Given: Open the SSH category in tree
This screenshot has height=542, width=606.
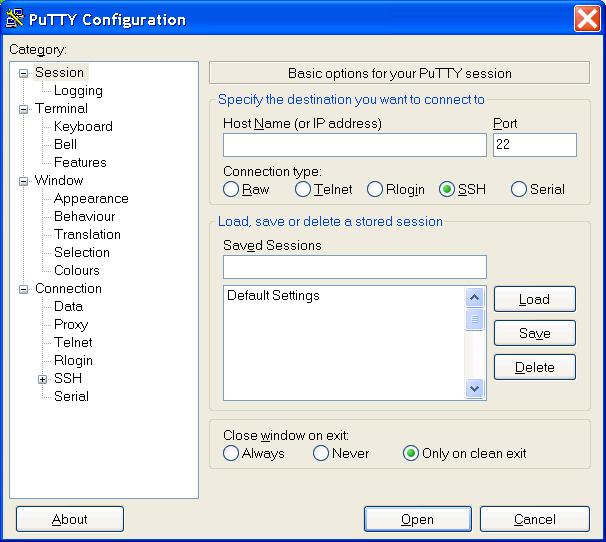Looking at the screenshot, I should [68, 378].
